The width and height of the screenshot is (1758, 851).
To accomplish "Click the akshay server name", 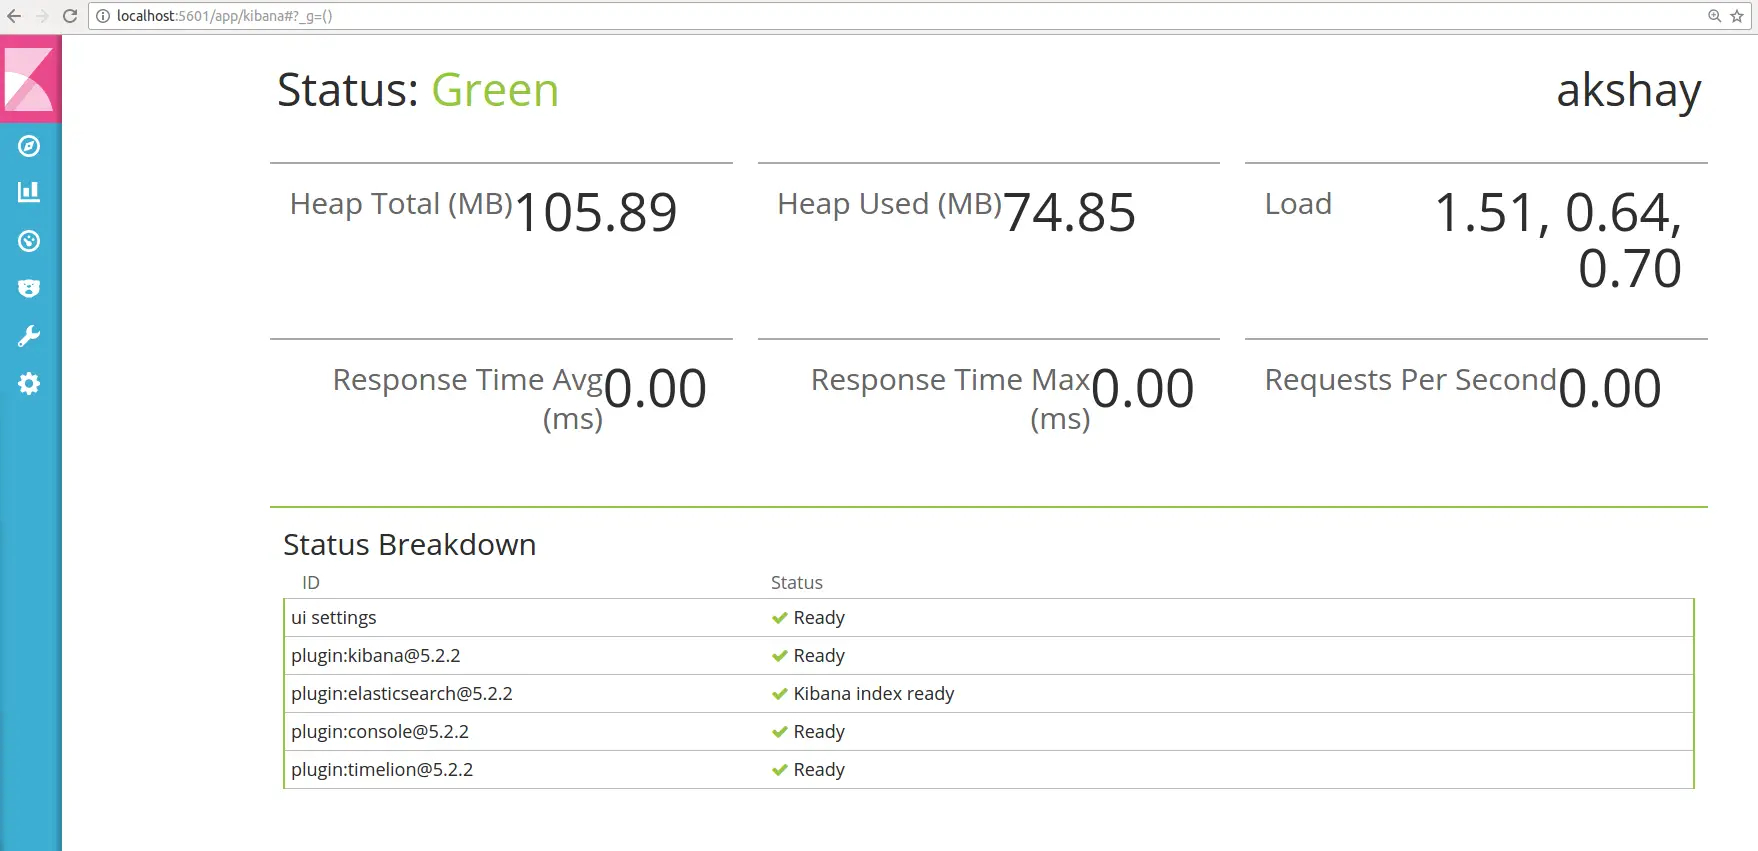I will (1629, 91).
